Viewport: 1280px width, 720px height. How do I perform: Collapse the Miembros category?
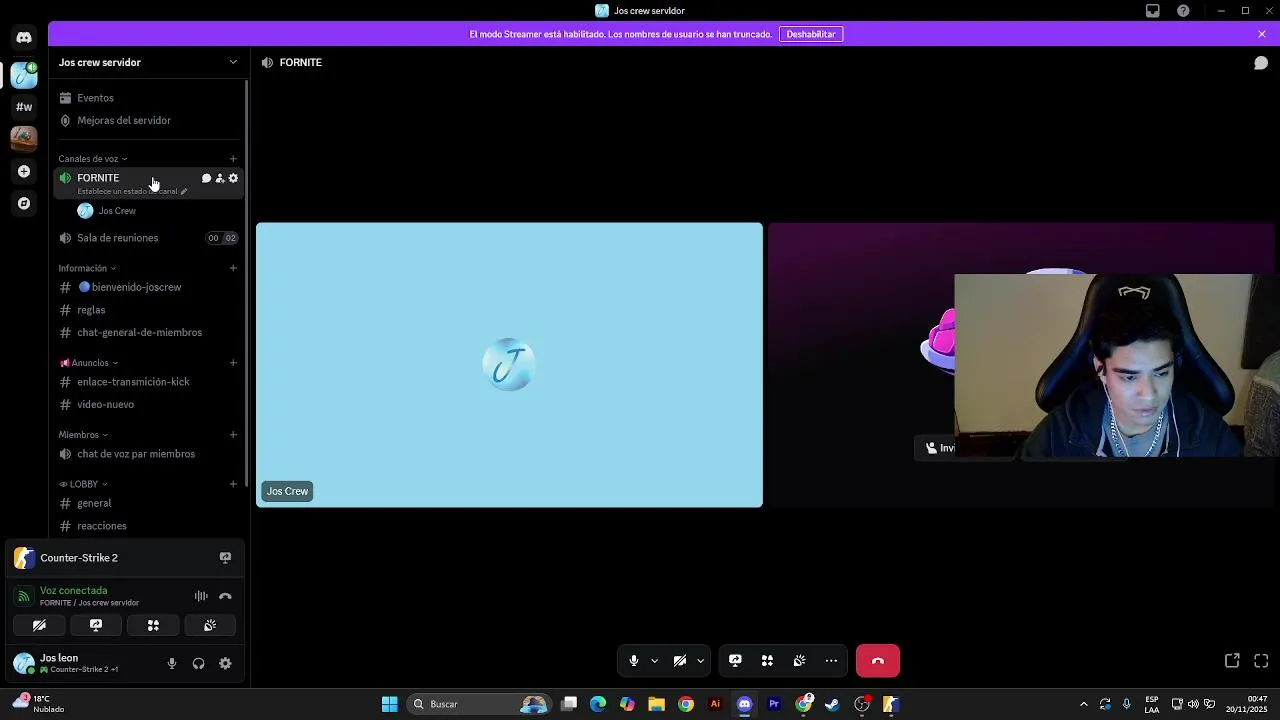pyautogui.click(x=83, y=435)
